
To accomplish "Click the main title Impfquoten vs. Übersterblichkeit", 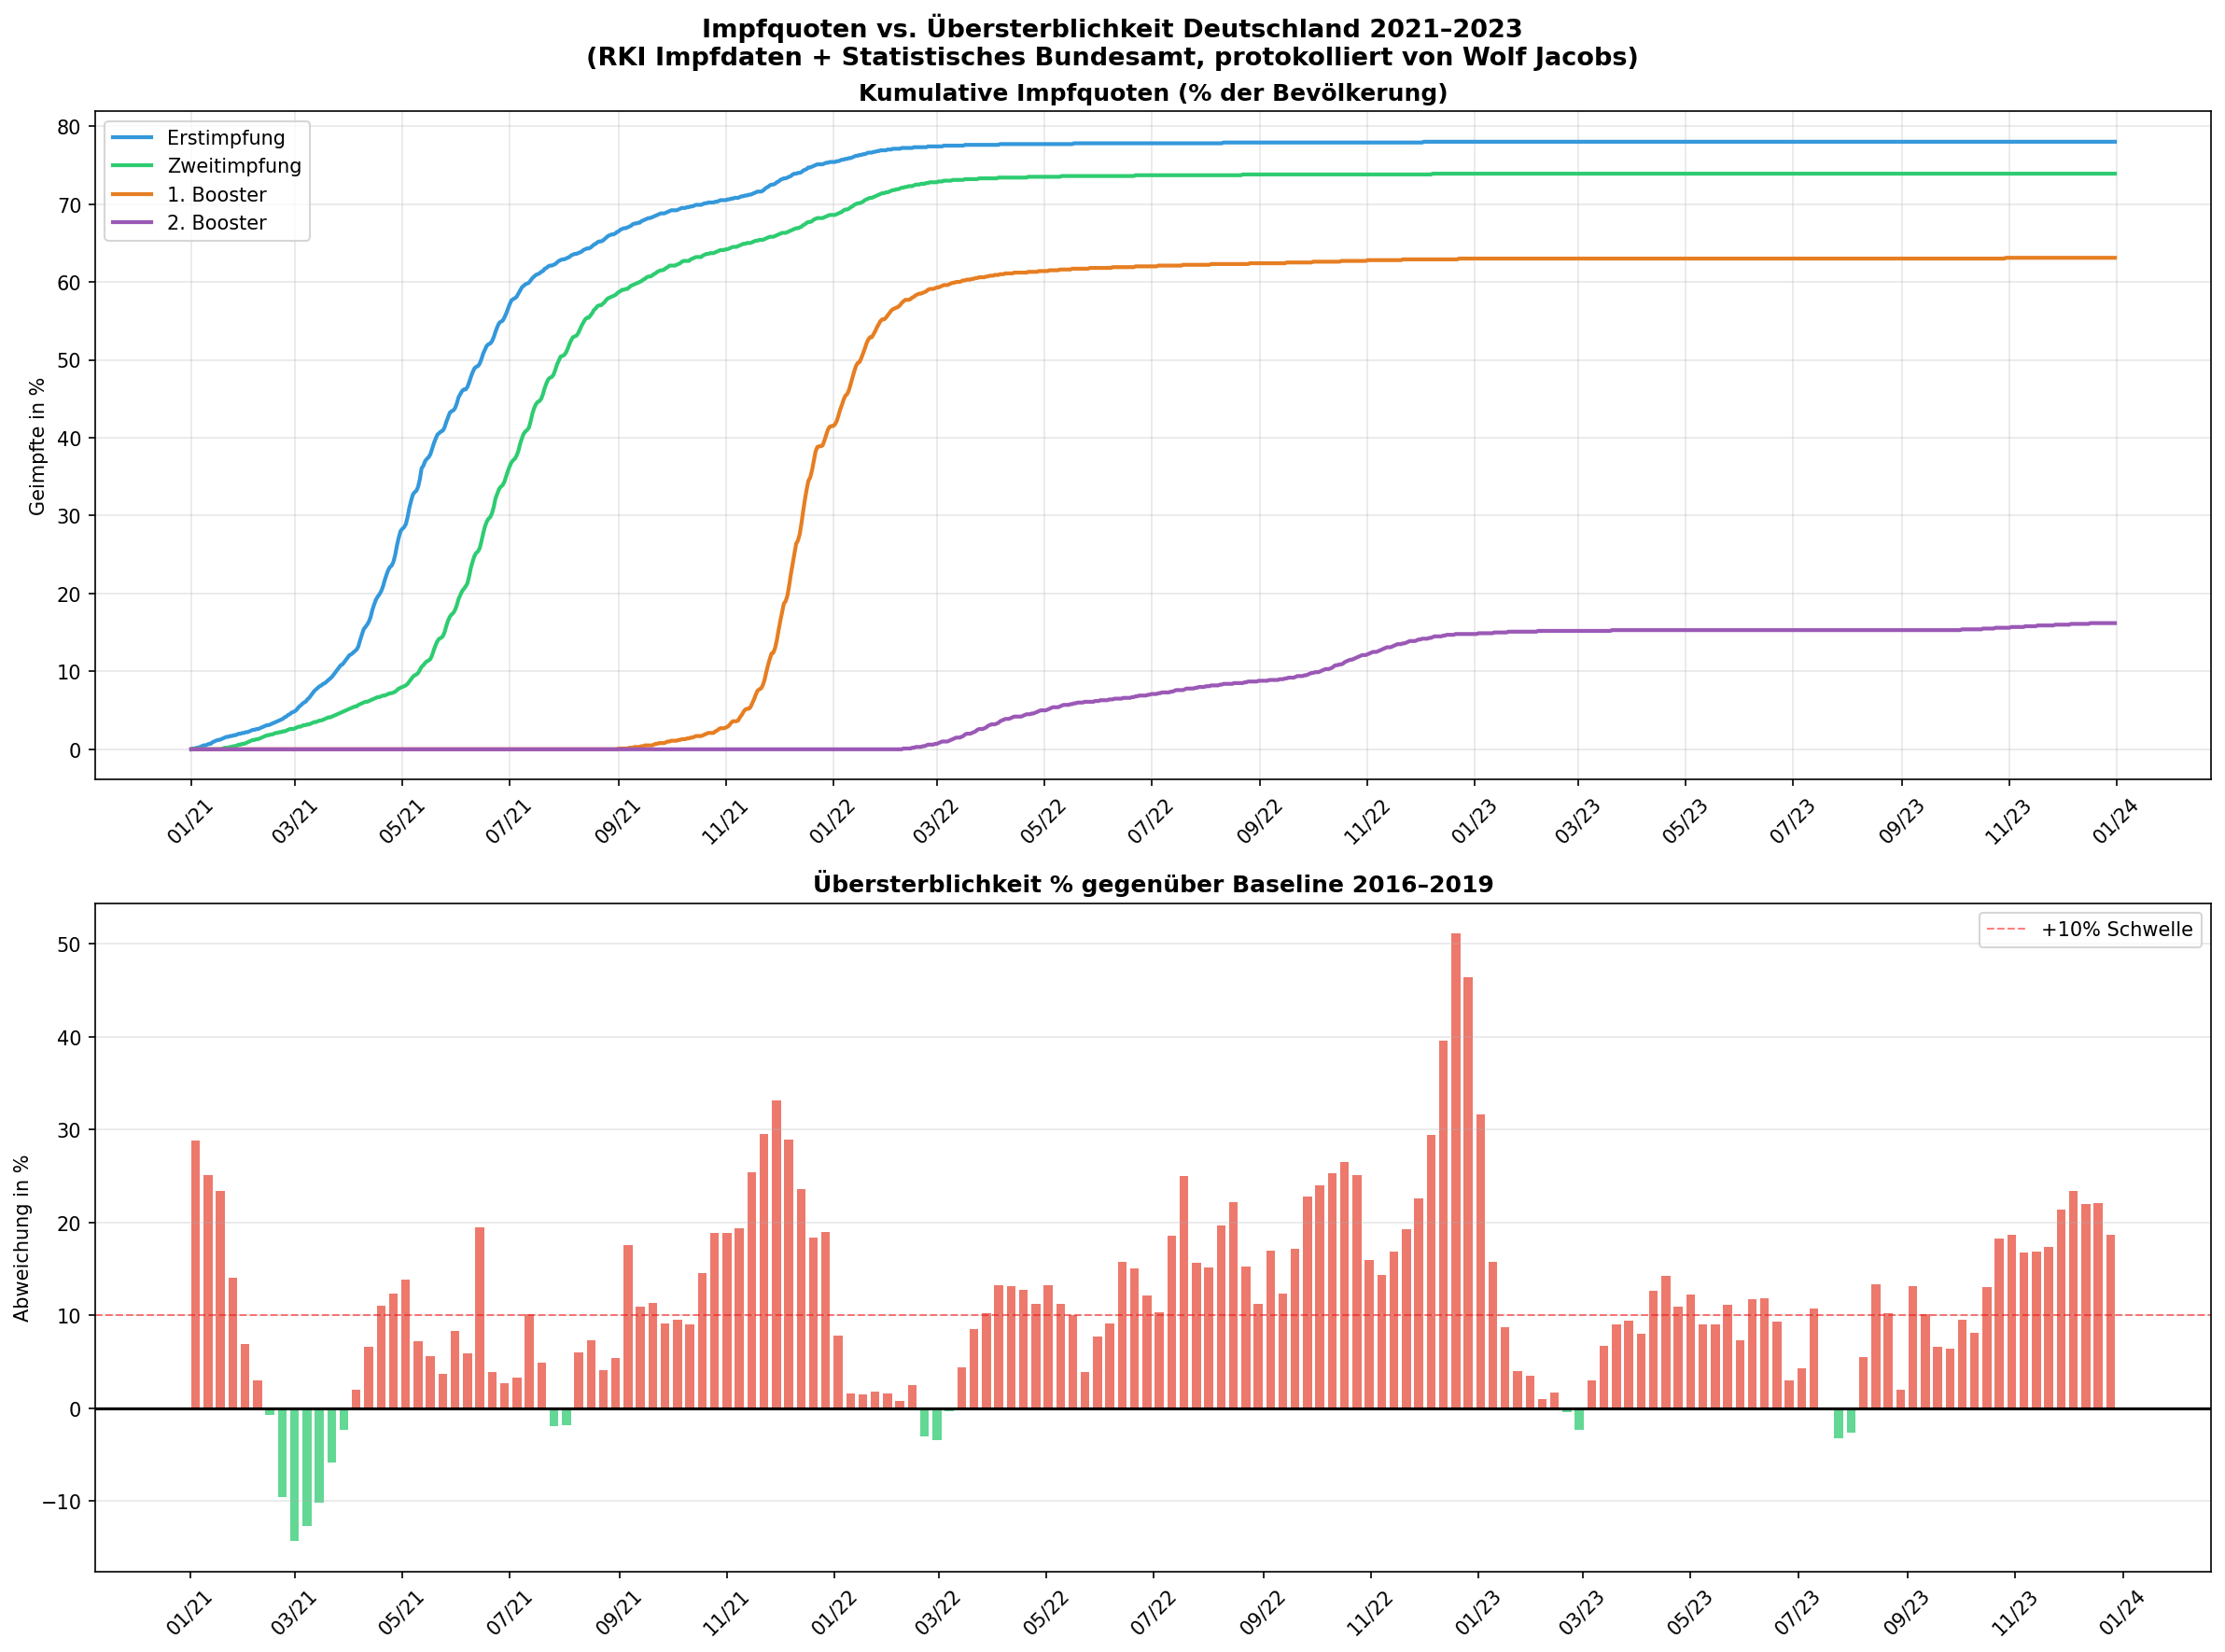I will 1111,29.
